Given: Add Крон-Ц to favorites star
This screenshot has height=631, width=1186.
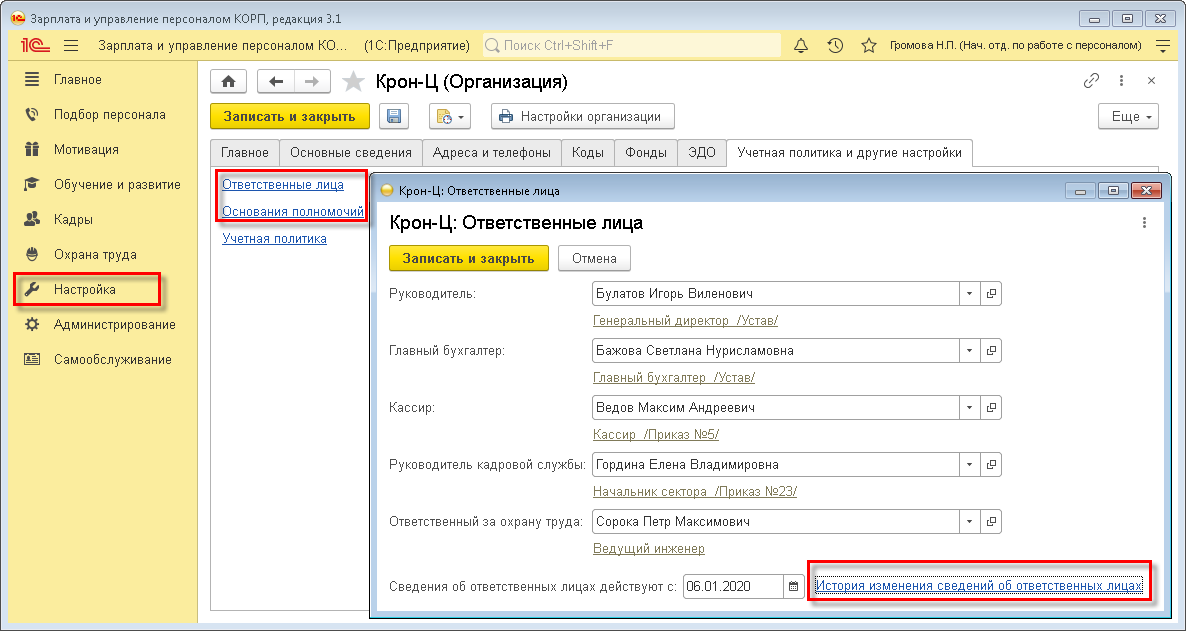Looking at the screenshot, I should (353, 82).
